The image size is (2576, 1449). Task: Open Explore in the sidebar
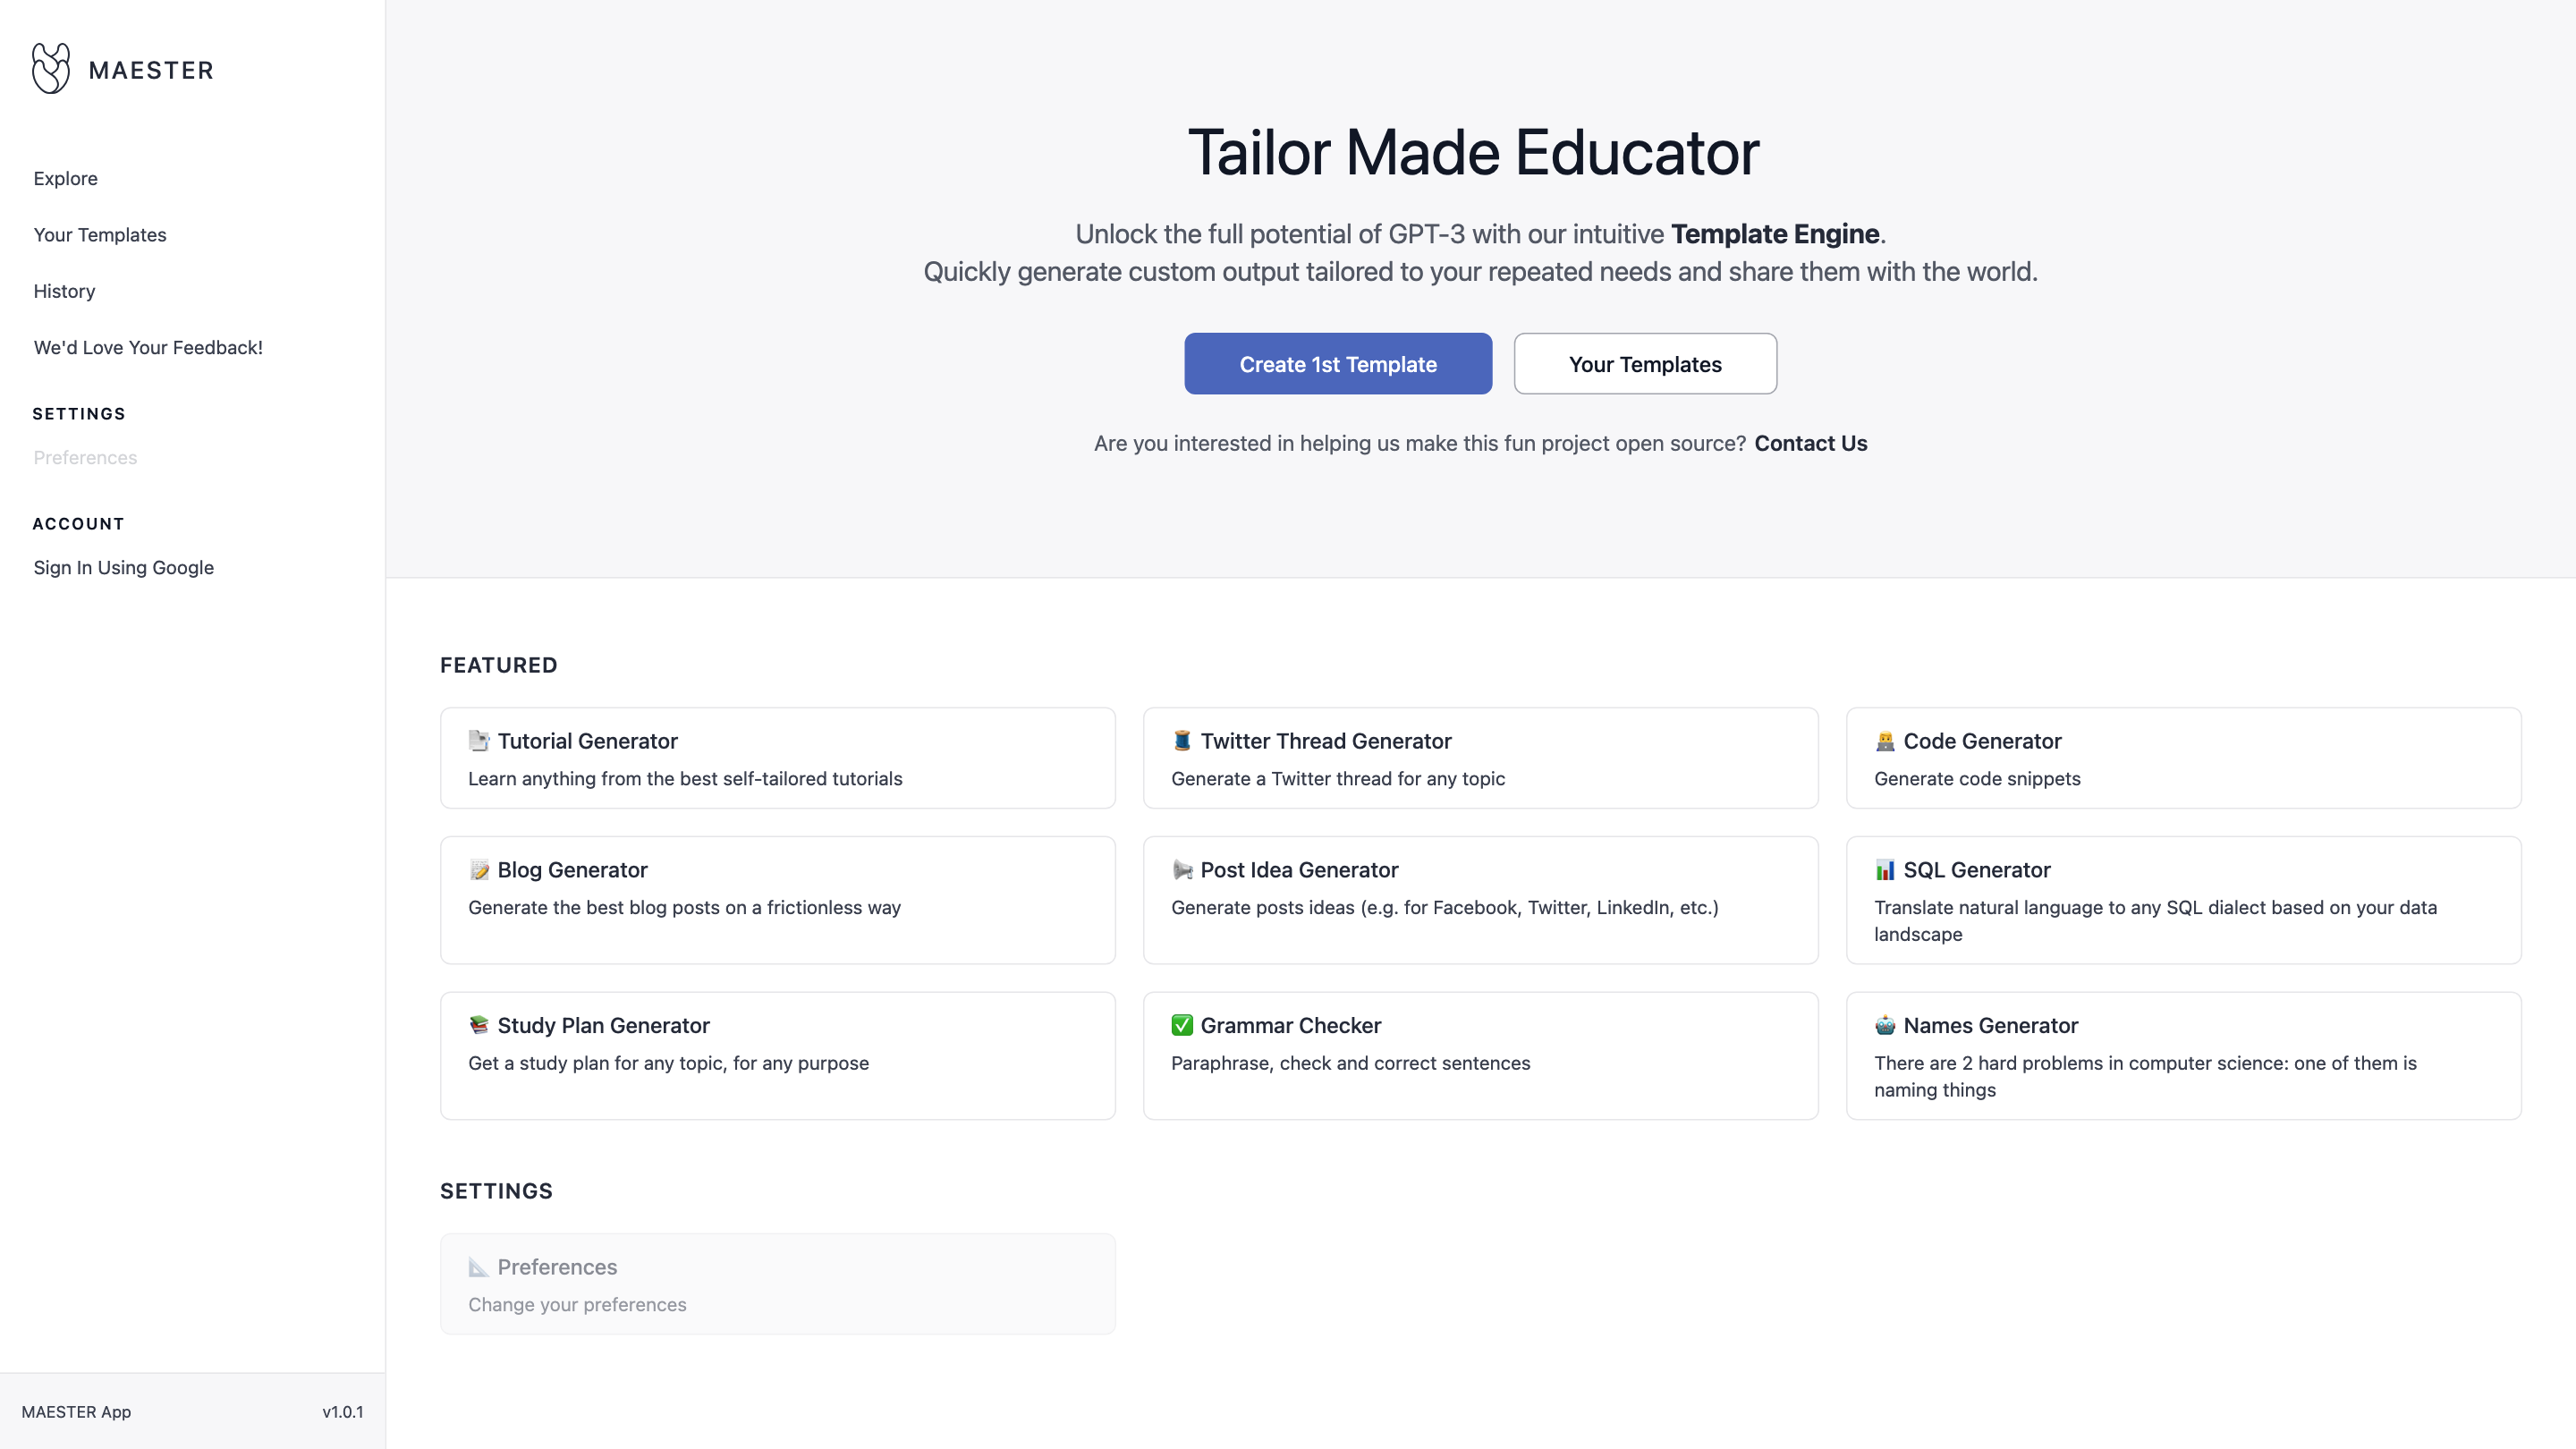[x=66, y=179]
